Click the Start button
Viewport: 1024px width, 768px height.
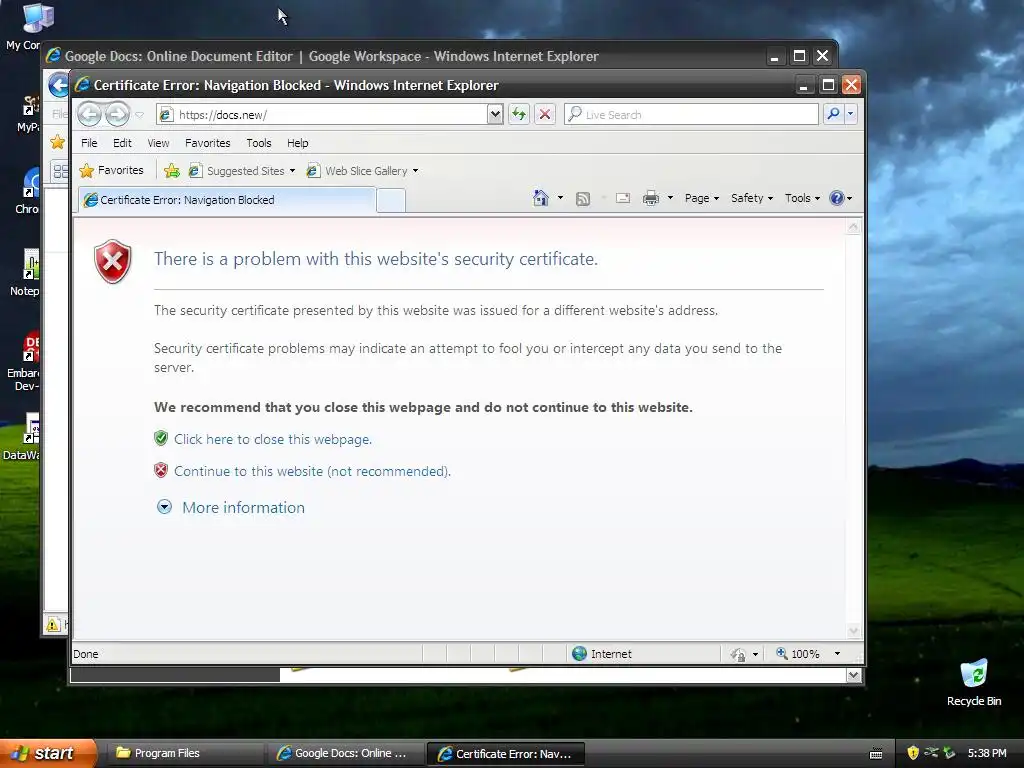point(47,753)
